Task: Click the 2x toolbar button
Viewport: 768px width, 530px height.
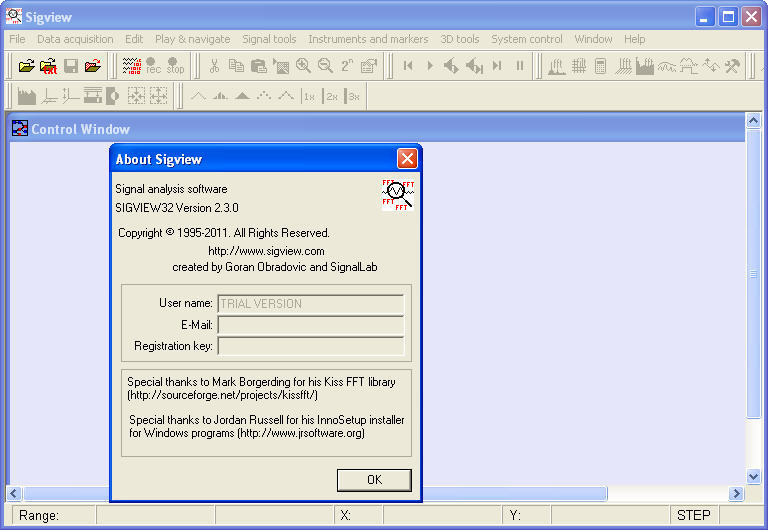Action: coord(331,96)
